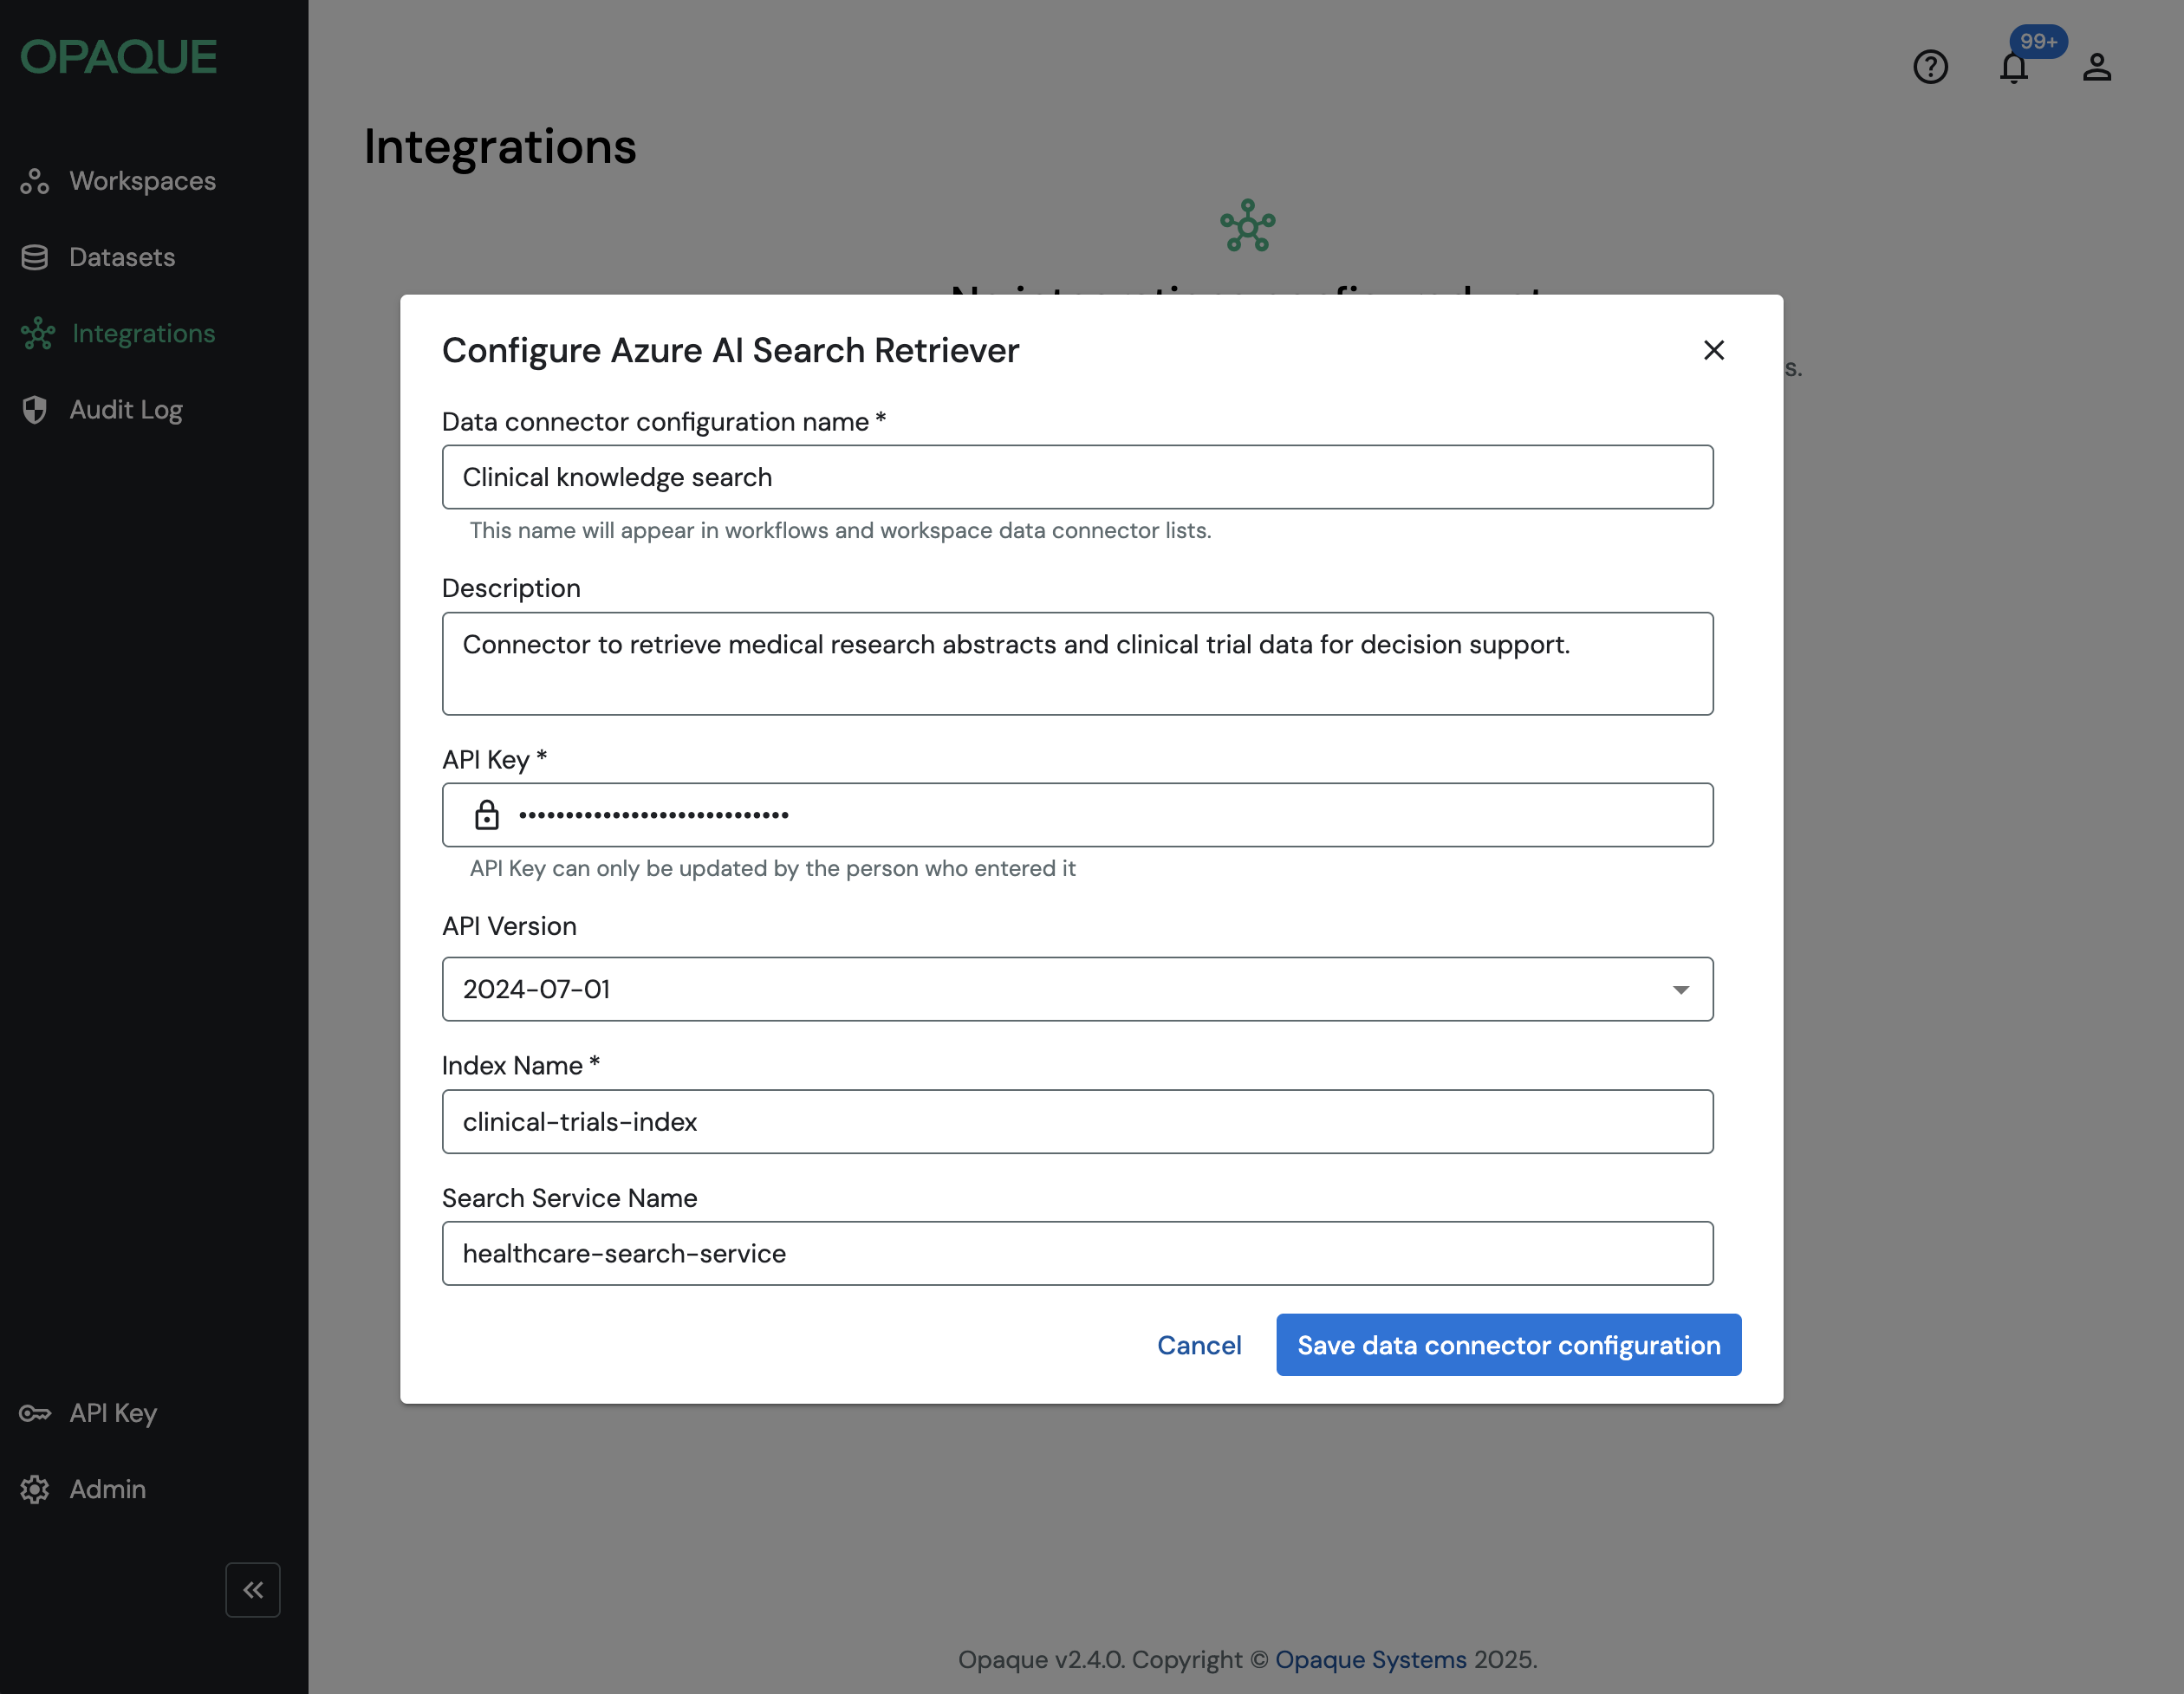Click the Audit Log shield icon
2184x1694 pixels.
pyautogui.click(x=35, y=410)
